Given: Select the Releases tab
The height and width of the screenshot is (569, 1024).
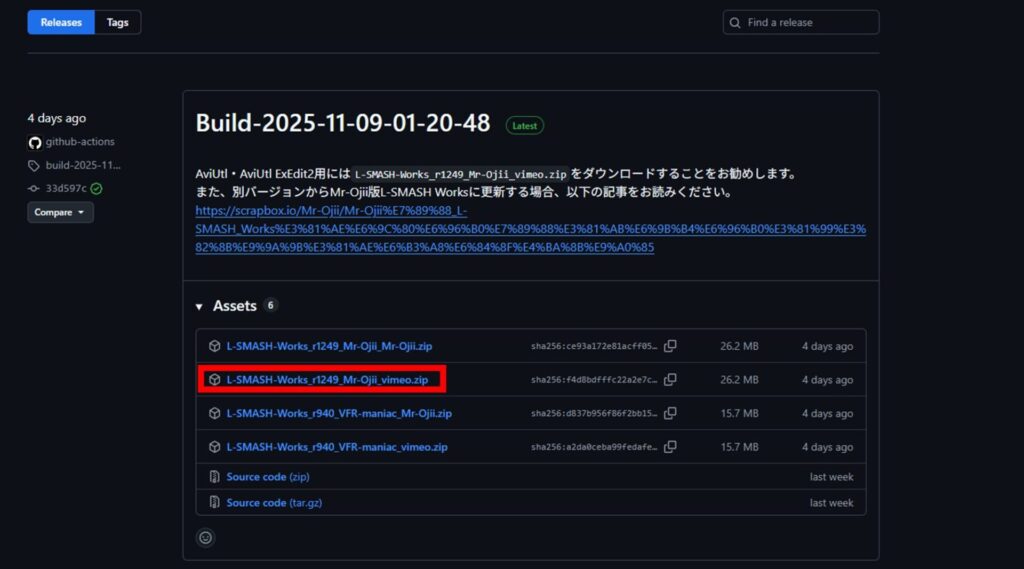Looking at the screenshot, I should point(61,22).
